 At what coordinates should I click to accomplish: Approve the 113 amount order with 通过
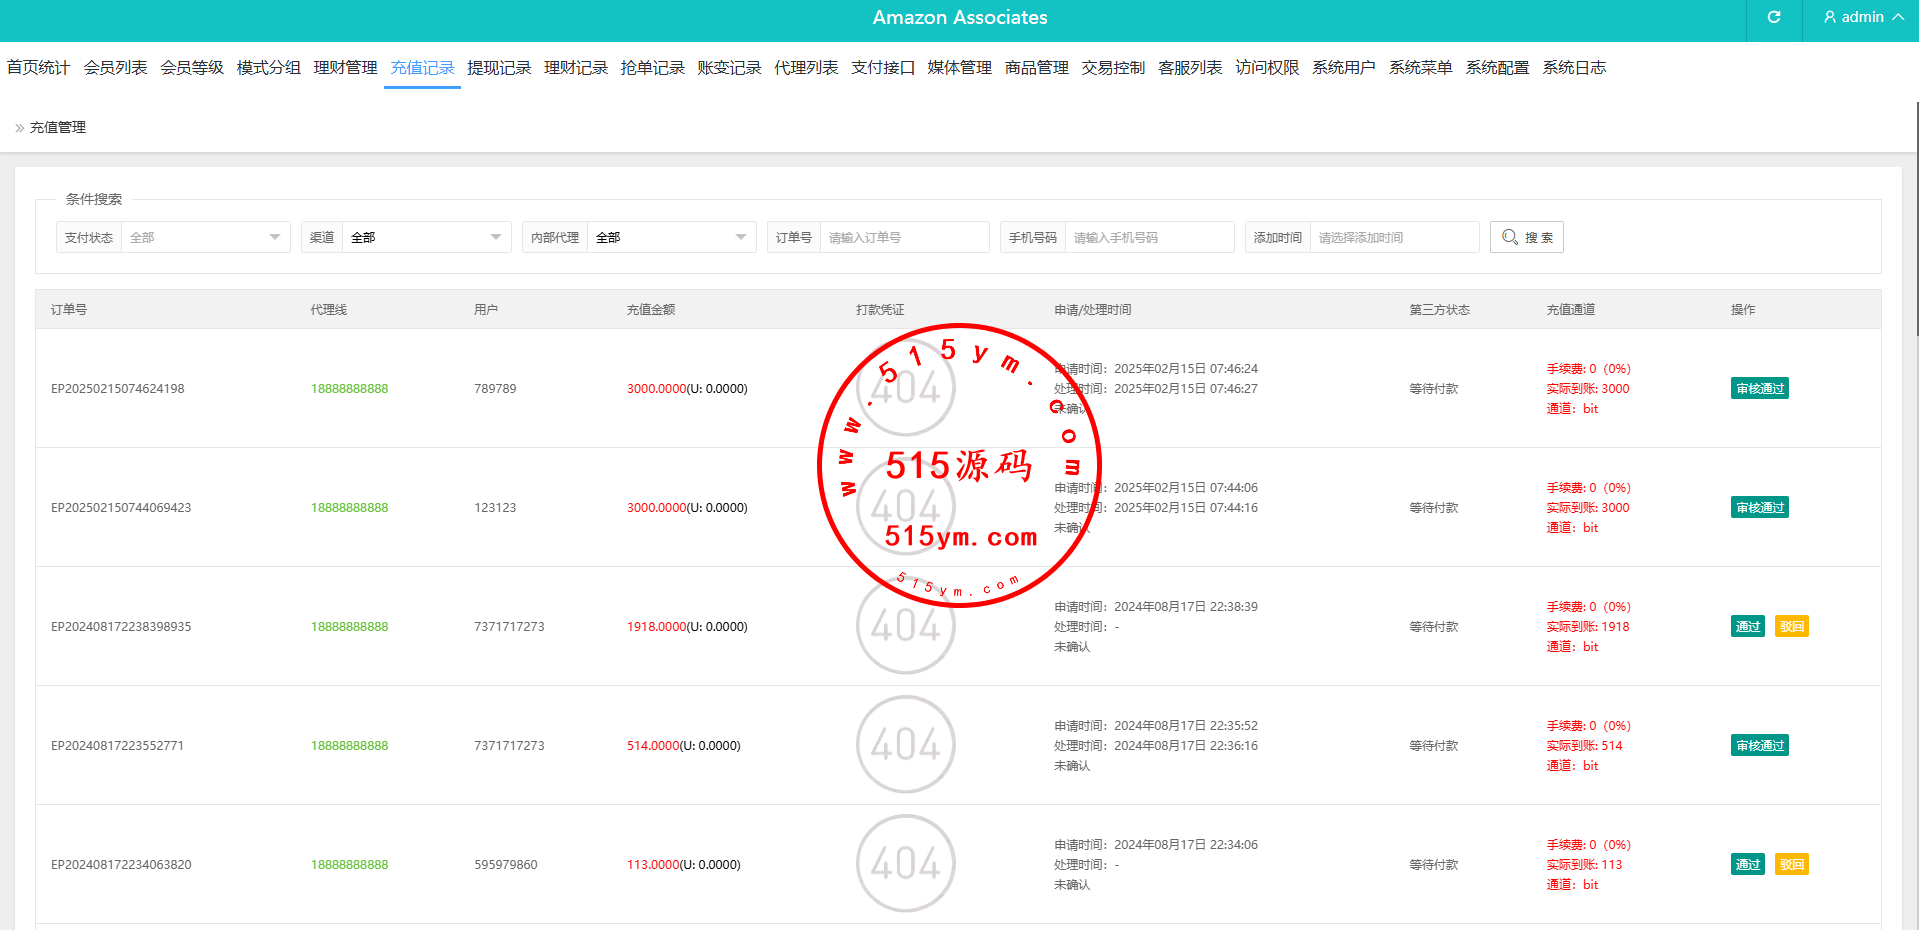click(1747, 865)
